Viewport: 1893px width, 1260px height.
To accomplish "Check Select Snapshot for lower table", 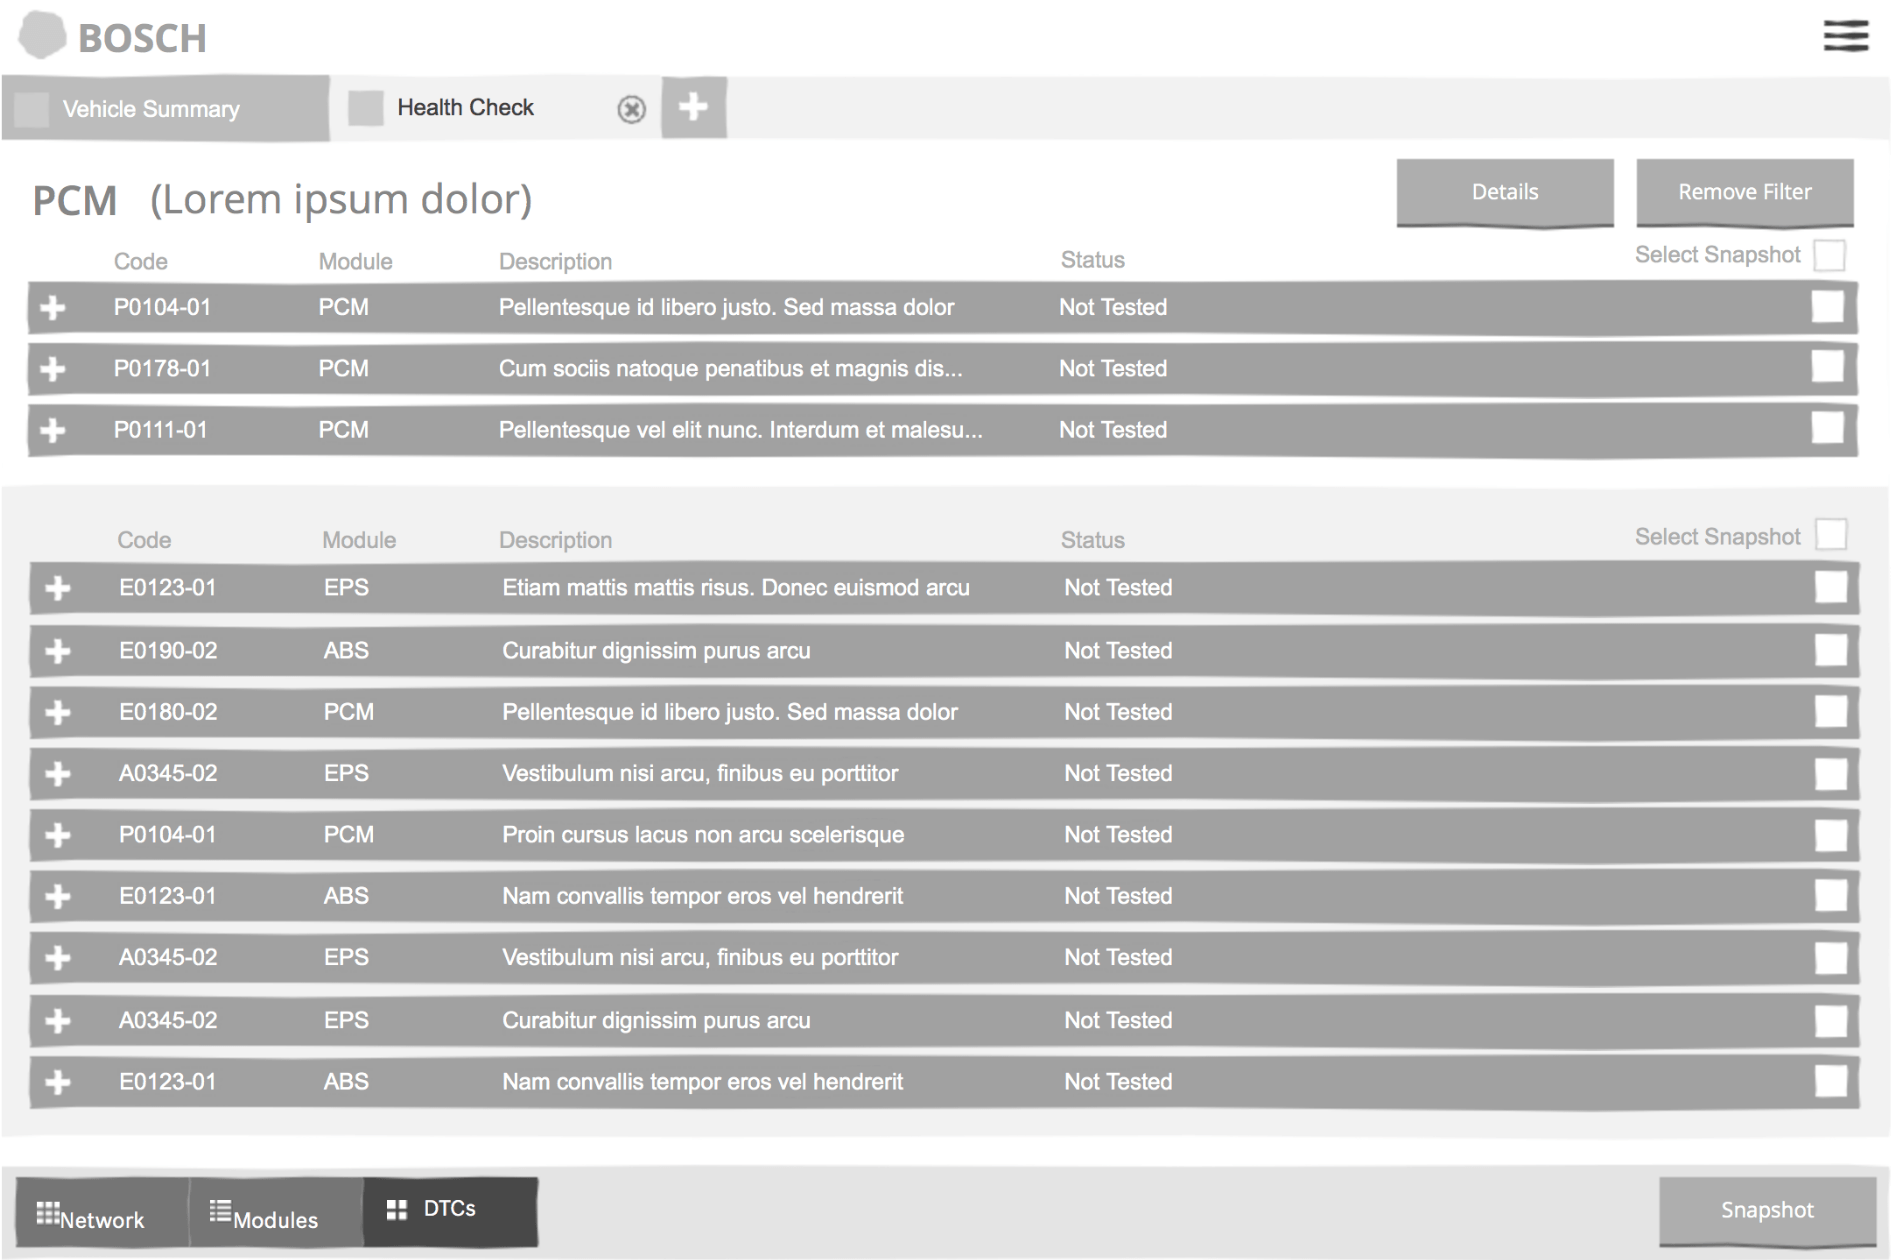I will click(x=1831, y=535).
